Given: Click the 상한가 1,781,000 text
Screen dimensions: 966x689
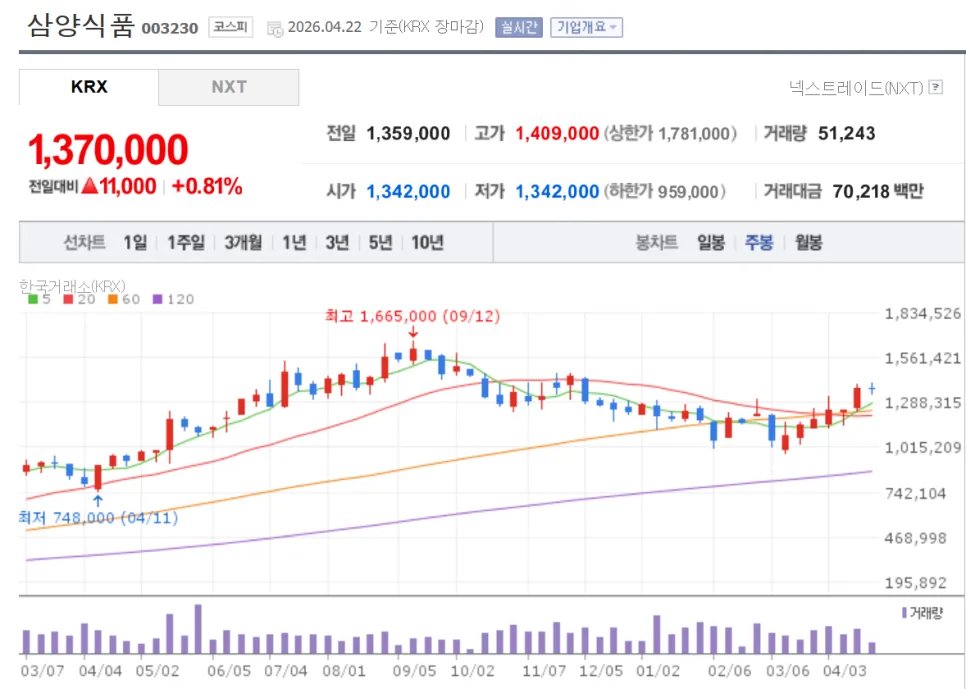Looking at the screenshot, I should click(x=670, y=134).
